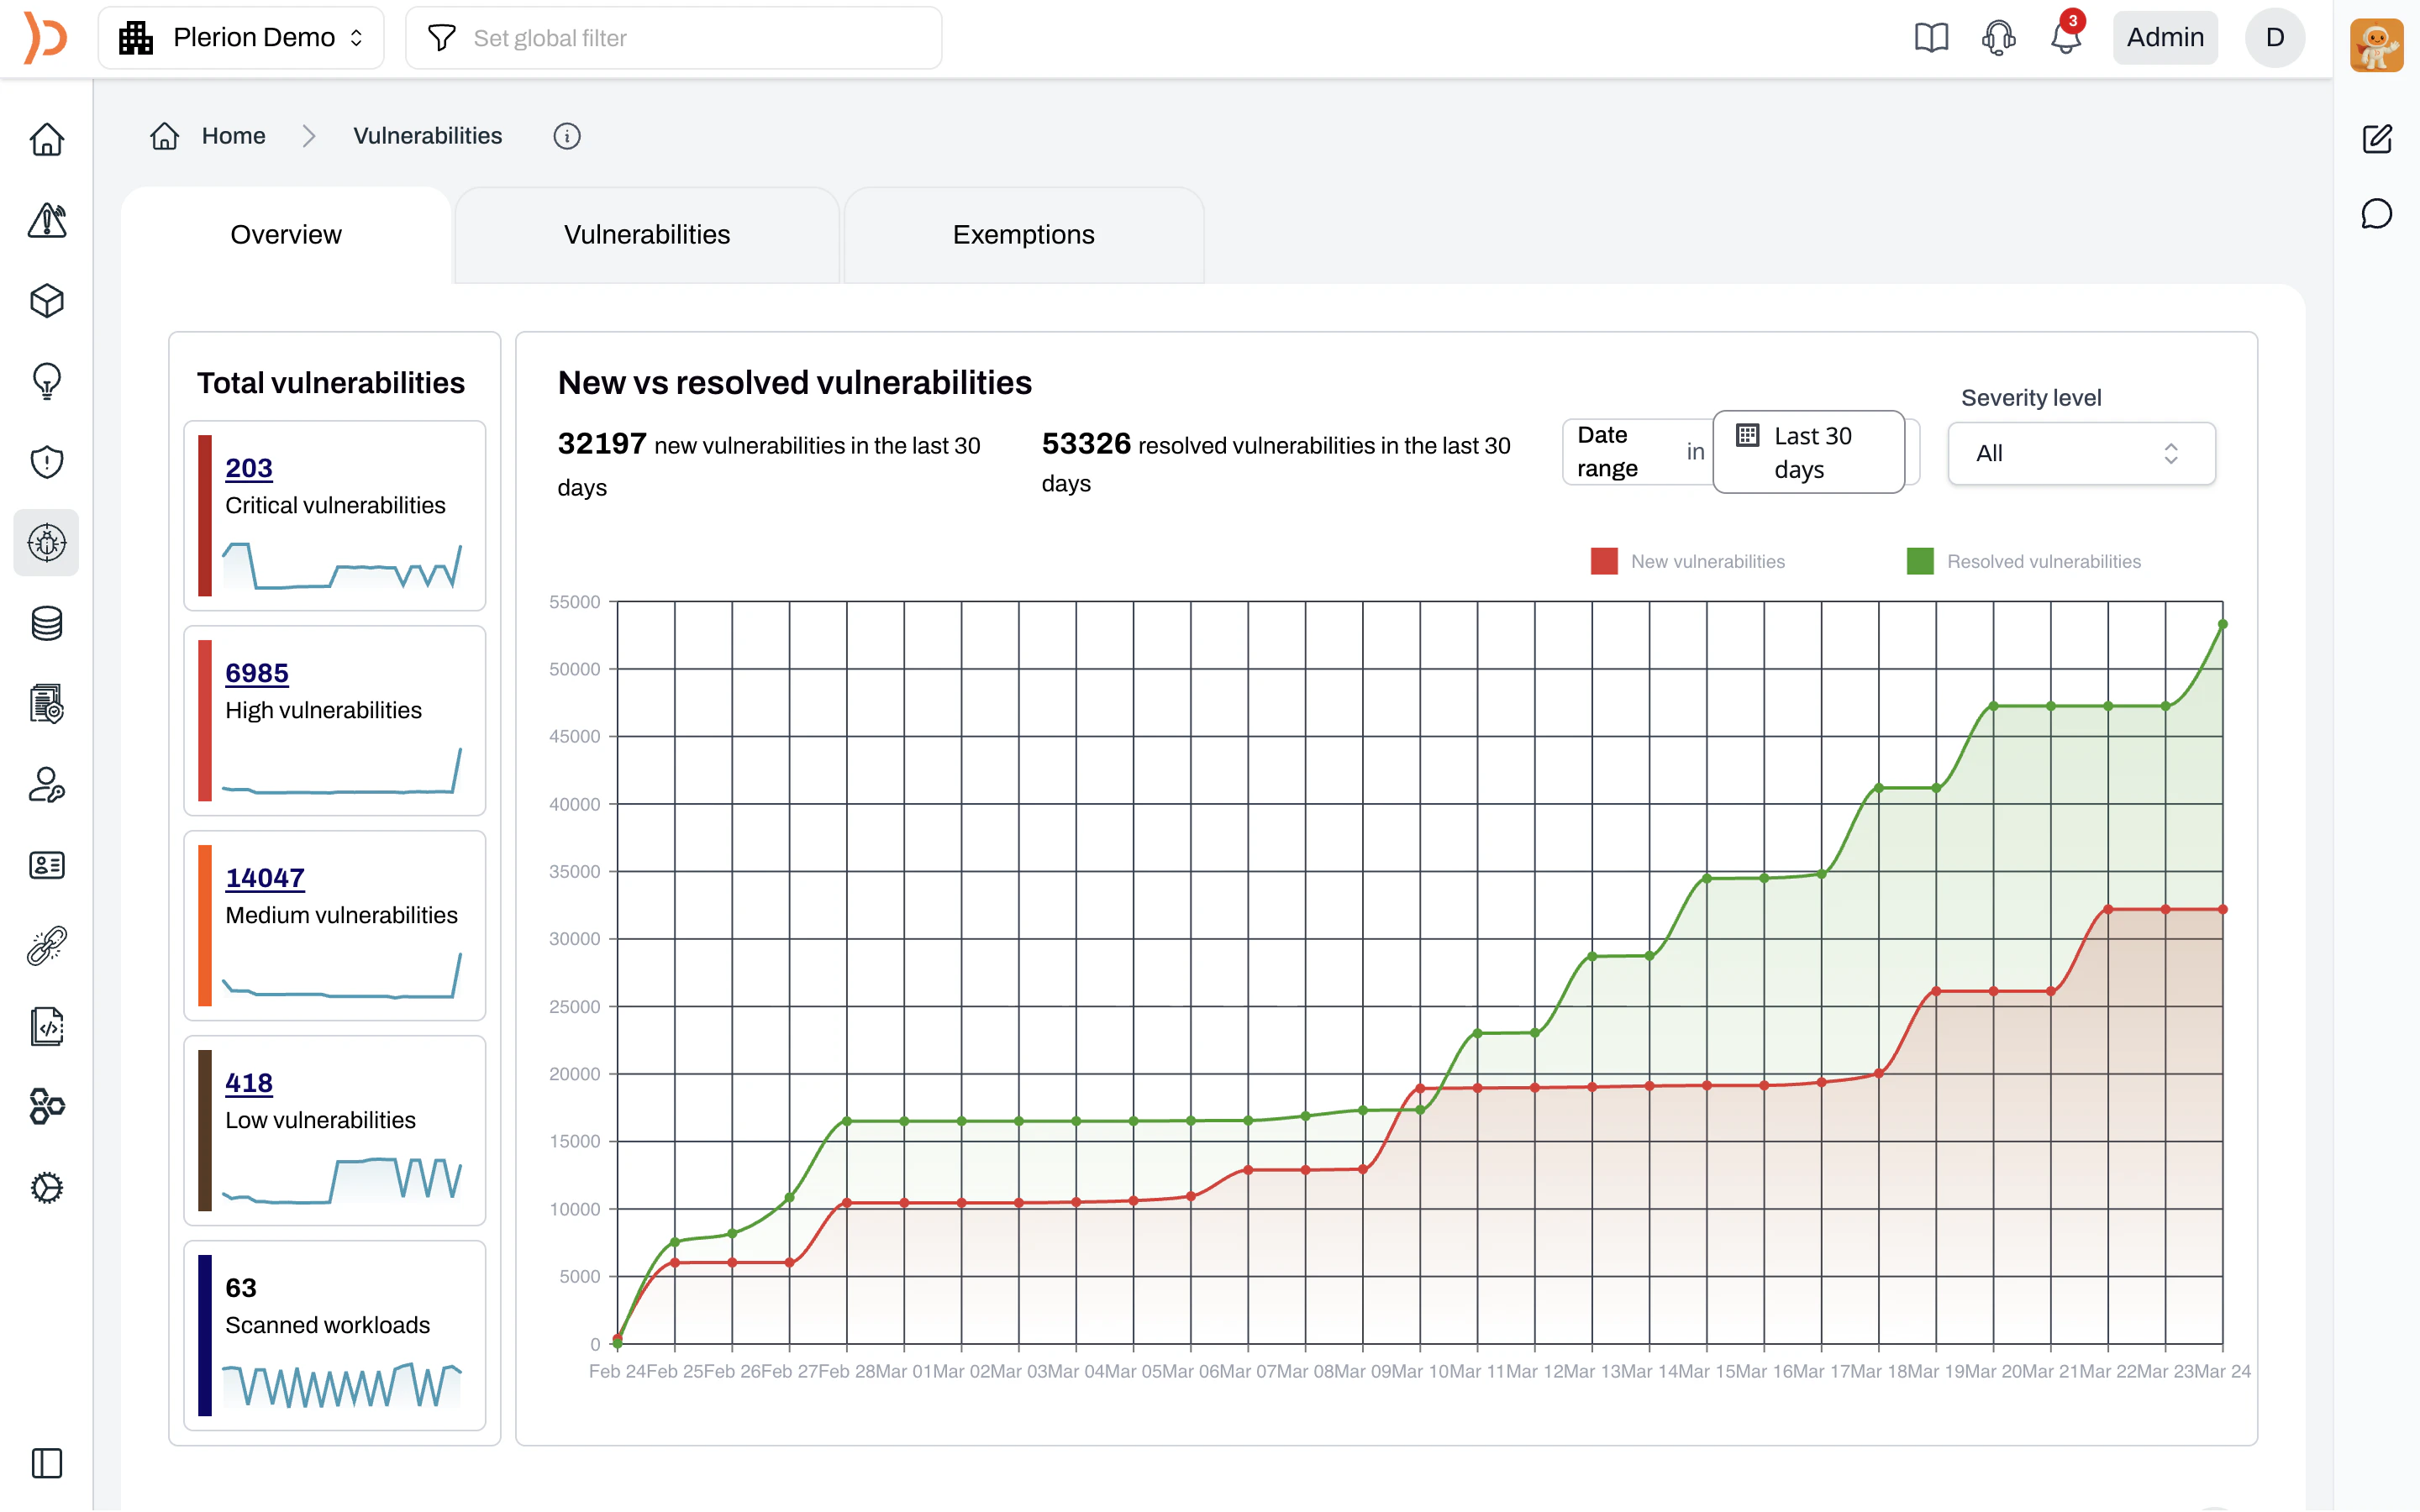Screen dimensions: 2420x1512
Task: Click the Set global filter search field
Action: [x=673, y=37]
